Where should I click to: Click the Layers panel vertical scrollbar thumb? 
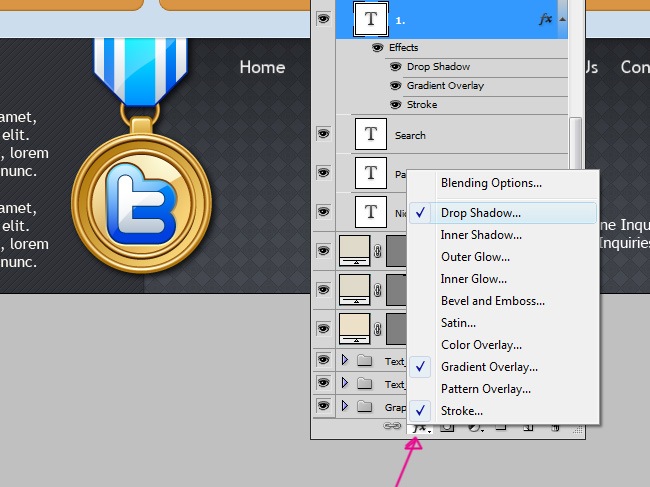coord(575,143)
